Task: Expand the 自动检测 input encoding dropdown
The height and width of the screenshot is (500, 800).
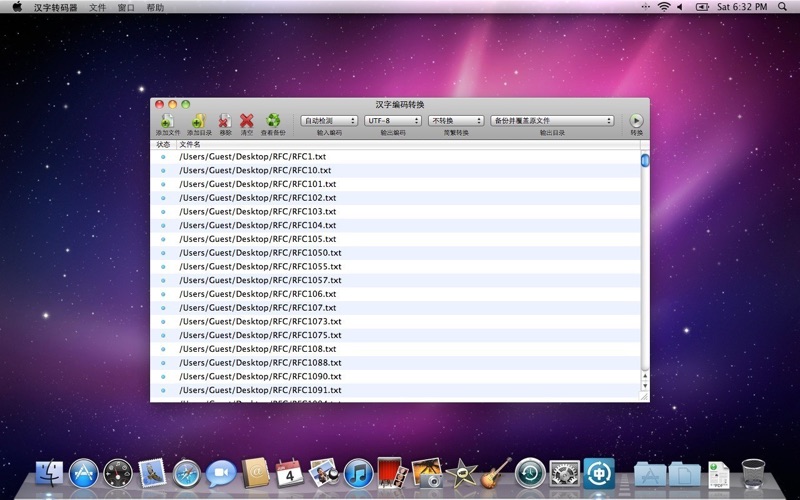Action: click(x=329, y=121)
